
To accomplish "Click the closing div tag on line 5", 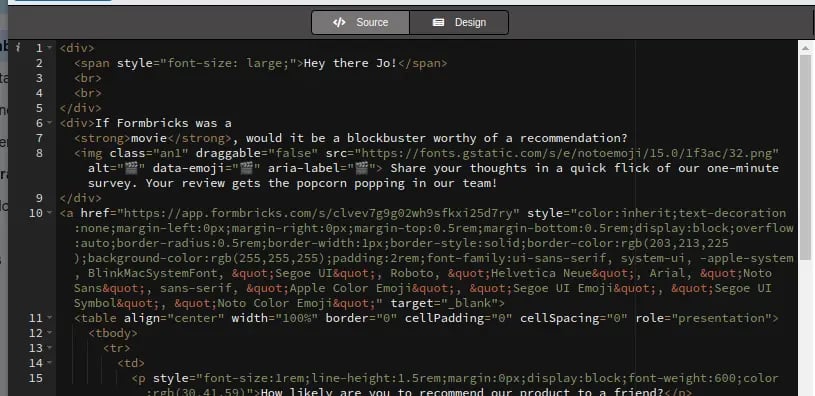I will [x=81, y=109].
